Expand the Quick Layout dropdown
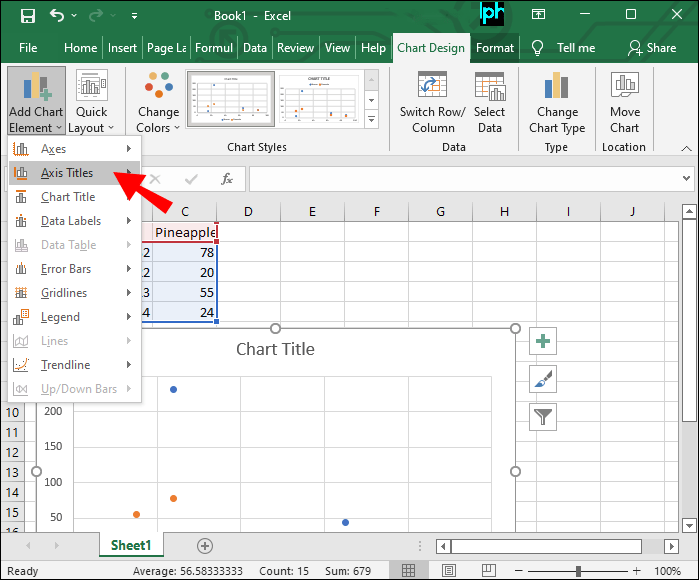 click(92, 103)
